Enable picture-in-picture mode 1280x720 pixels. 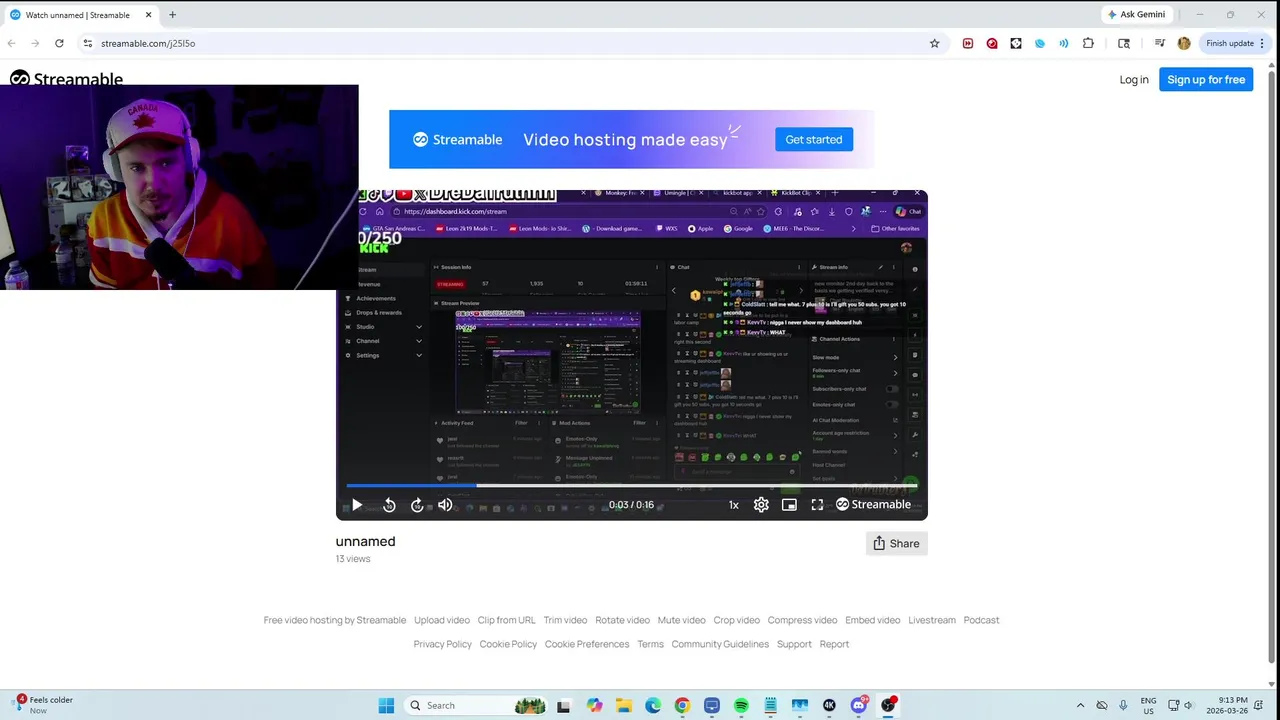click(789, 505)
